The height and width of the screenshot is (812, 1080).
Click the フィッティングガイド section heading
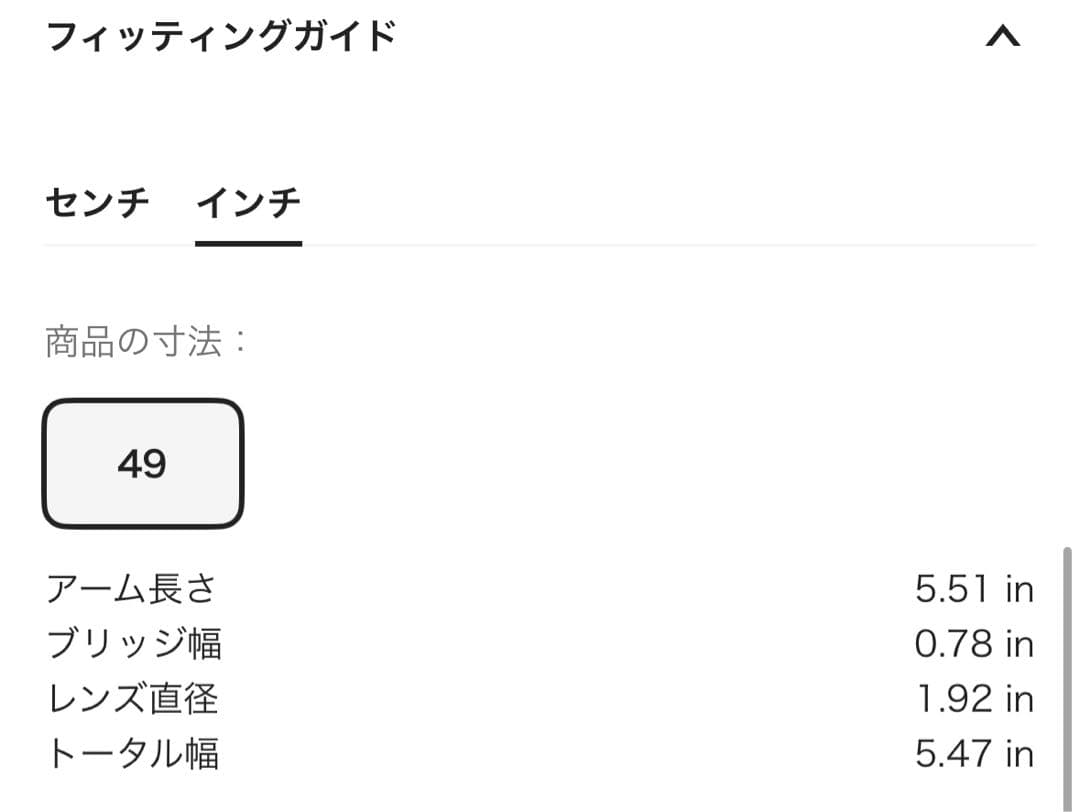(221, 37)
